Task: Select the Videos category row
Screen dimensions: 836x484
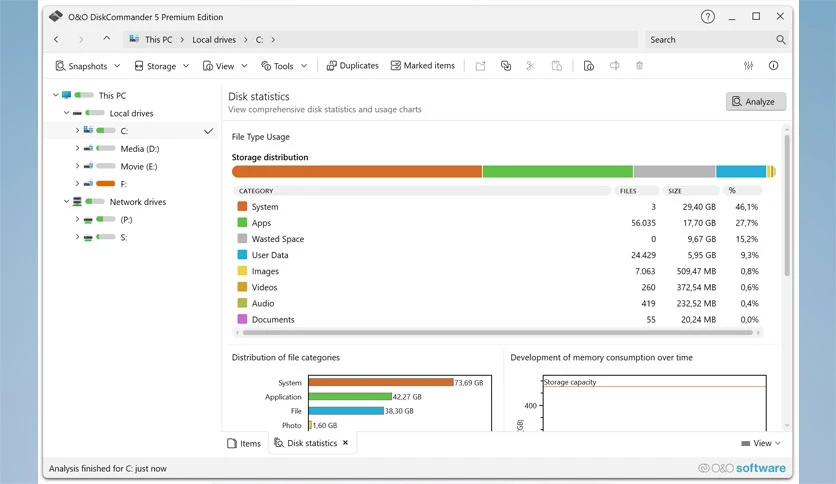Action: [x=497, y=287]
